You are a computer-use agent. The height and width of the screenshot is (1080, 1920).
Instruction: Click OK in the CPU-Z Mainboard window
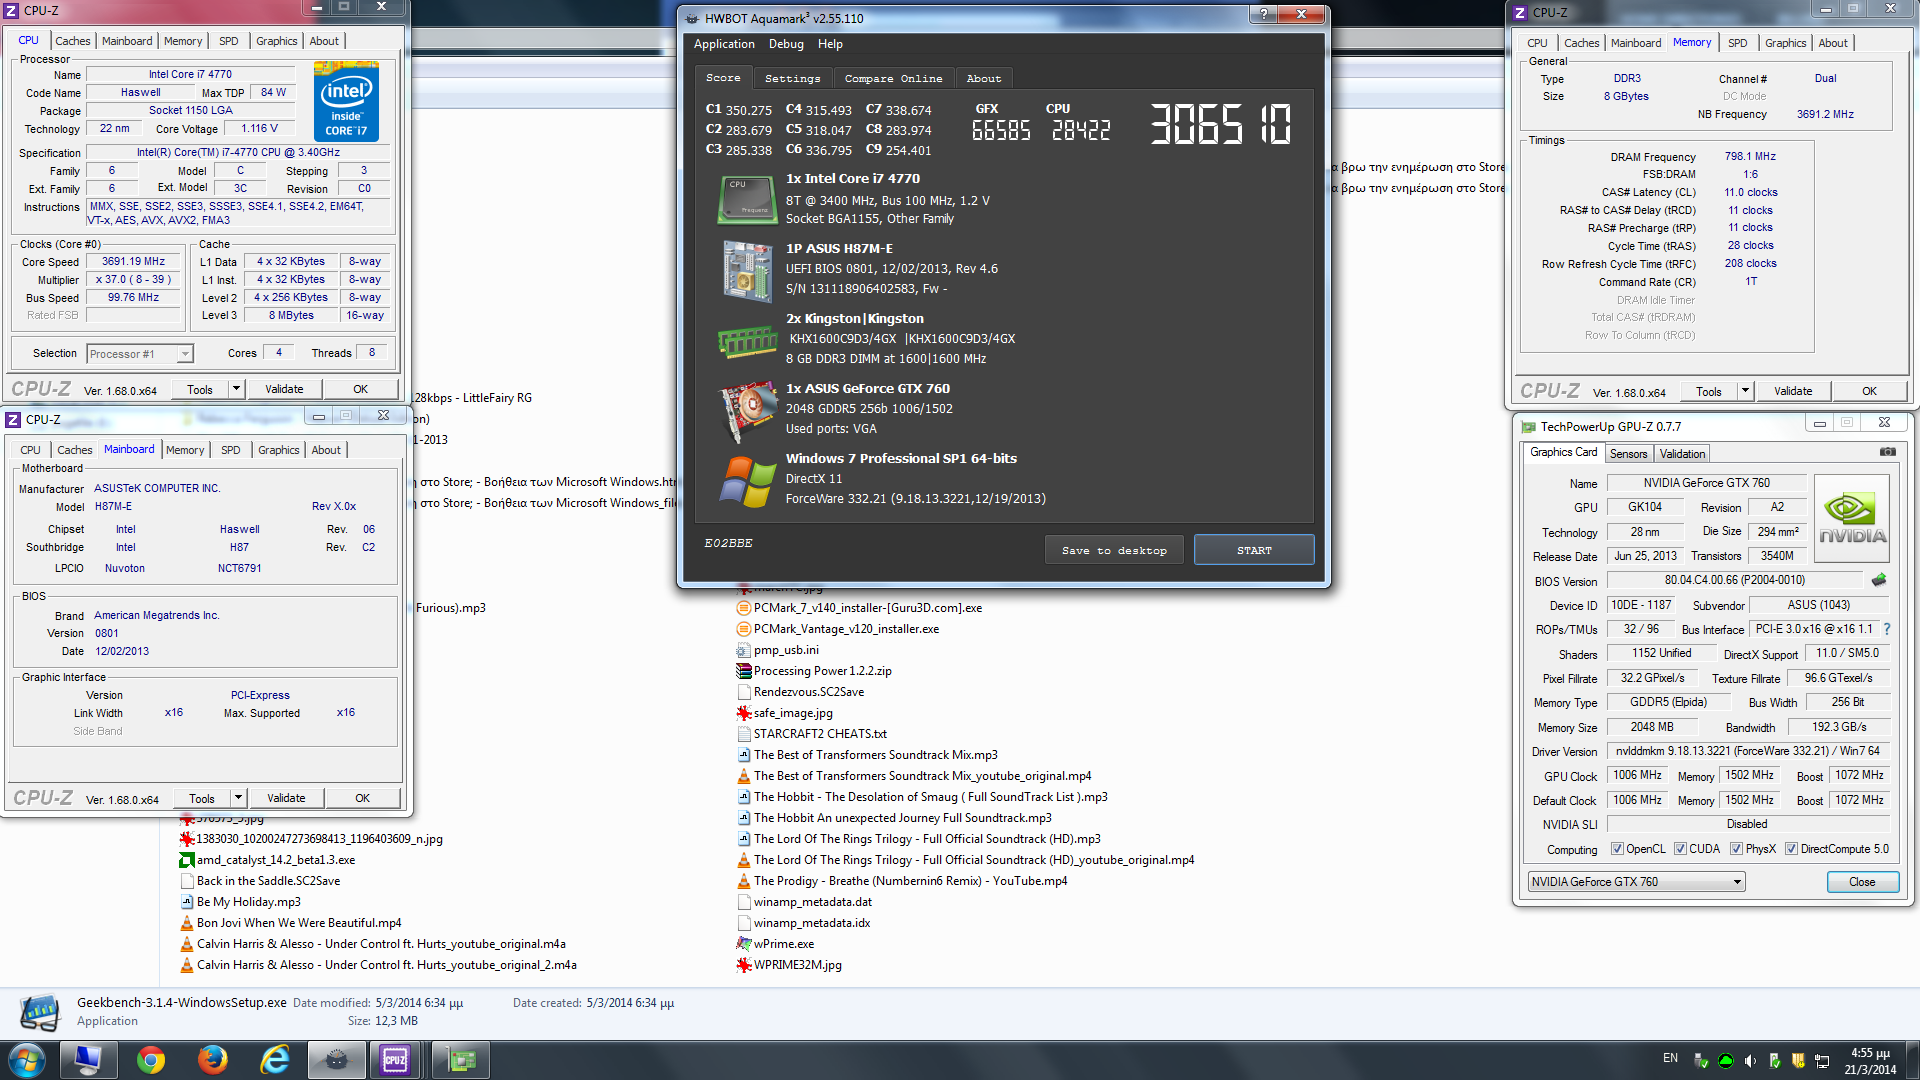362,798
